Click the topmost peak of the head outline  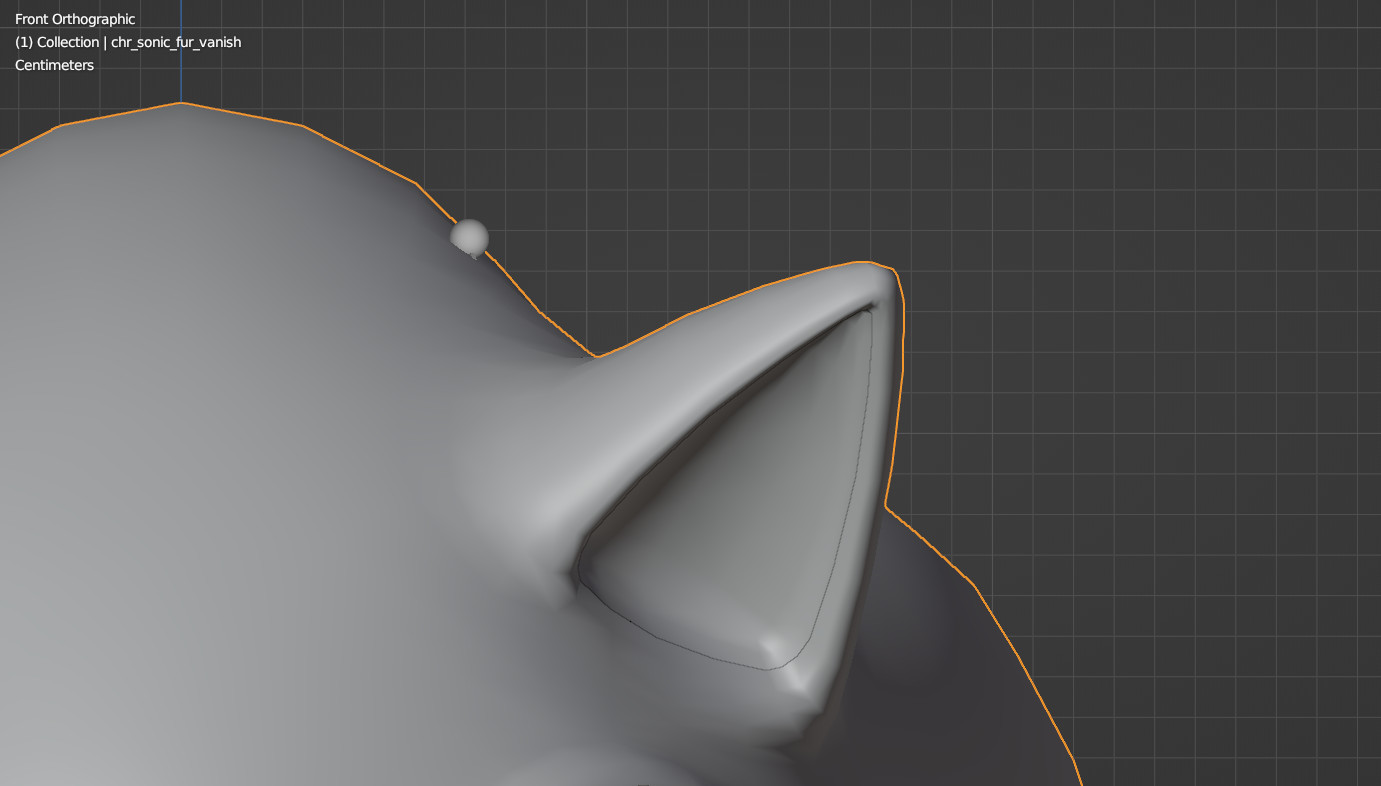(x=181, y=103)
